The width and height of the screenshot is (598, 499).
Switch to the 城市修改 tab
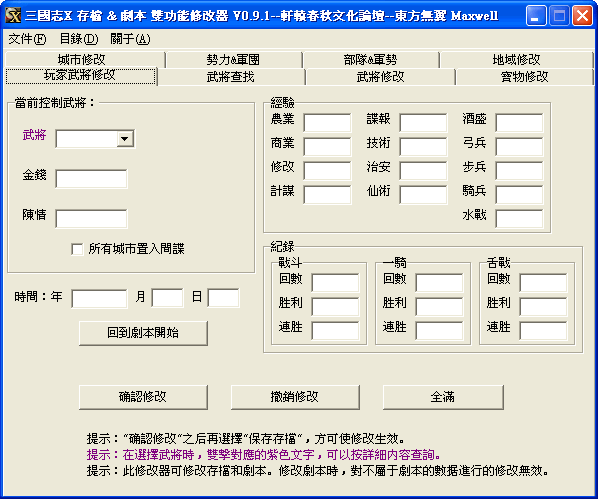(x=82, y=60)
